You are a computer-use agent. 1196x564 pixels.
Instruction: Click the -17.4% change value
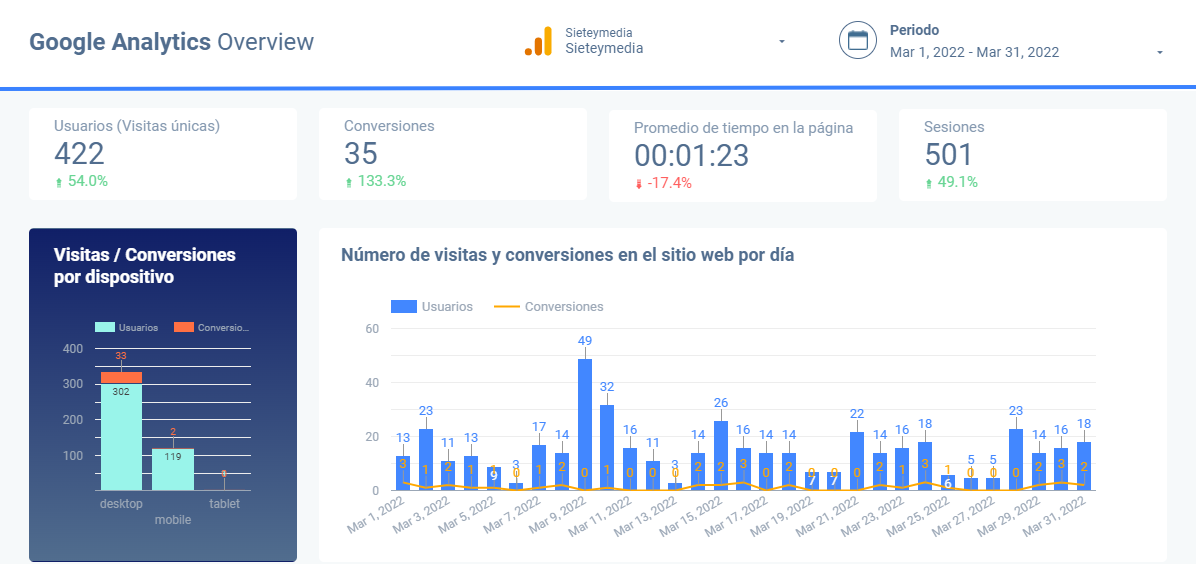click(x=670, y=183)
